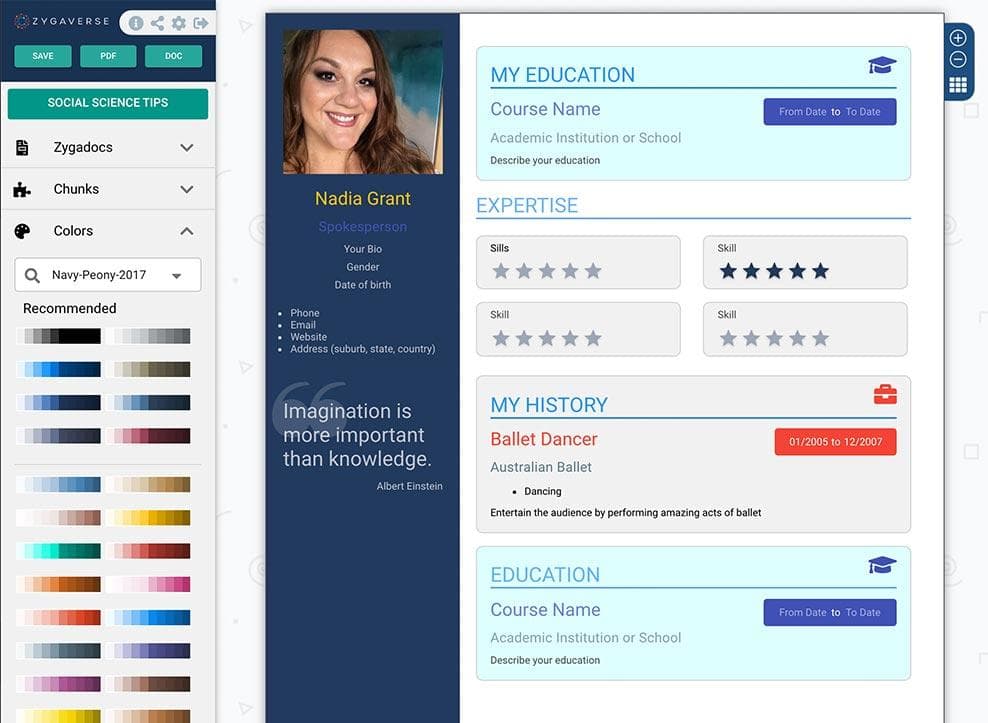Collapse the Colors section
Image resolution: width=988 pixels, height=723 pixels.
point(186,230)
